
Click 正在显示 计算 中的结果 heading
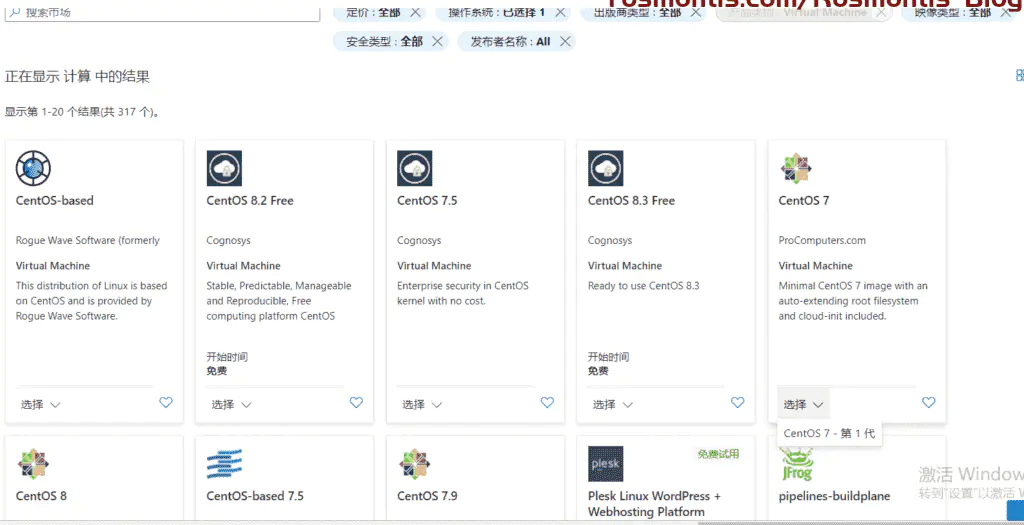[x=78, y=76]
